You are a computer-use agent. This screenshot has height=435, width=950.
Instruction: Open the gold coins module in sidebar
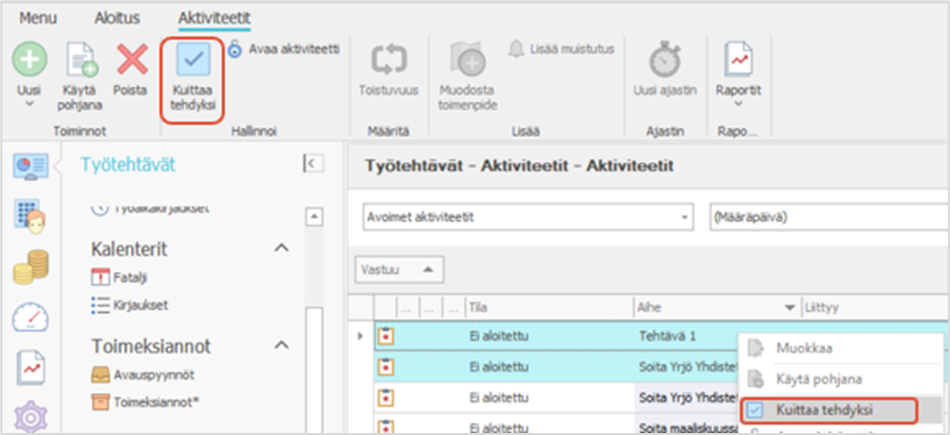29,268
